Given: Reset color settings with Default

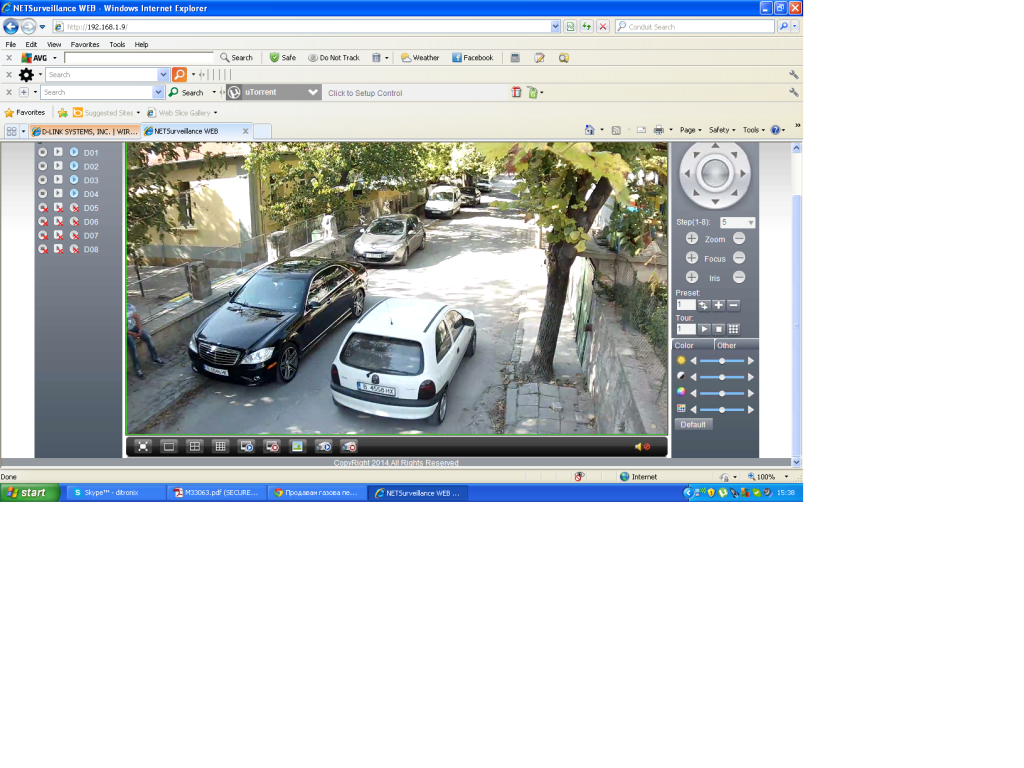Looking at the screenshot, I should [x=693, y=424].
